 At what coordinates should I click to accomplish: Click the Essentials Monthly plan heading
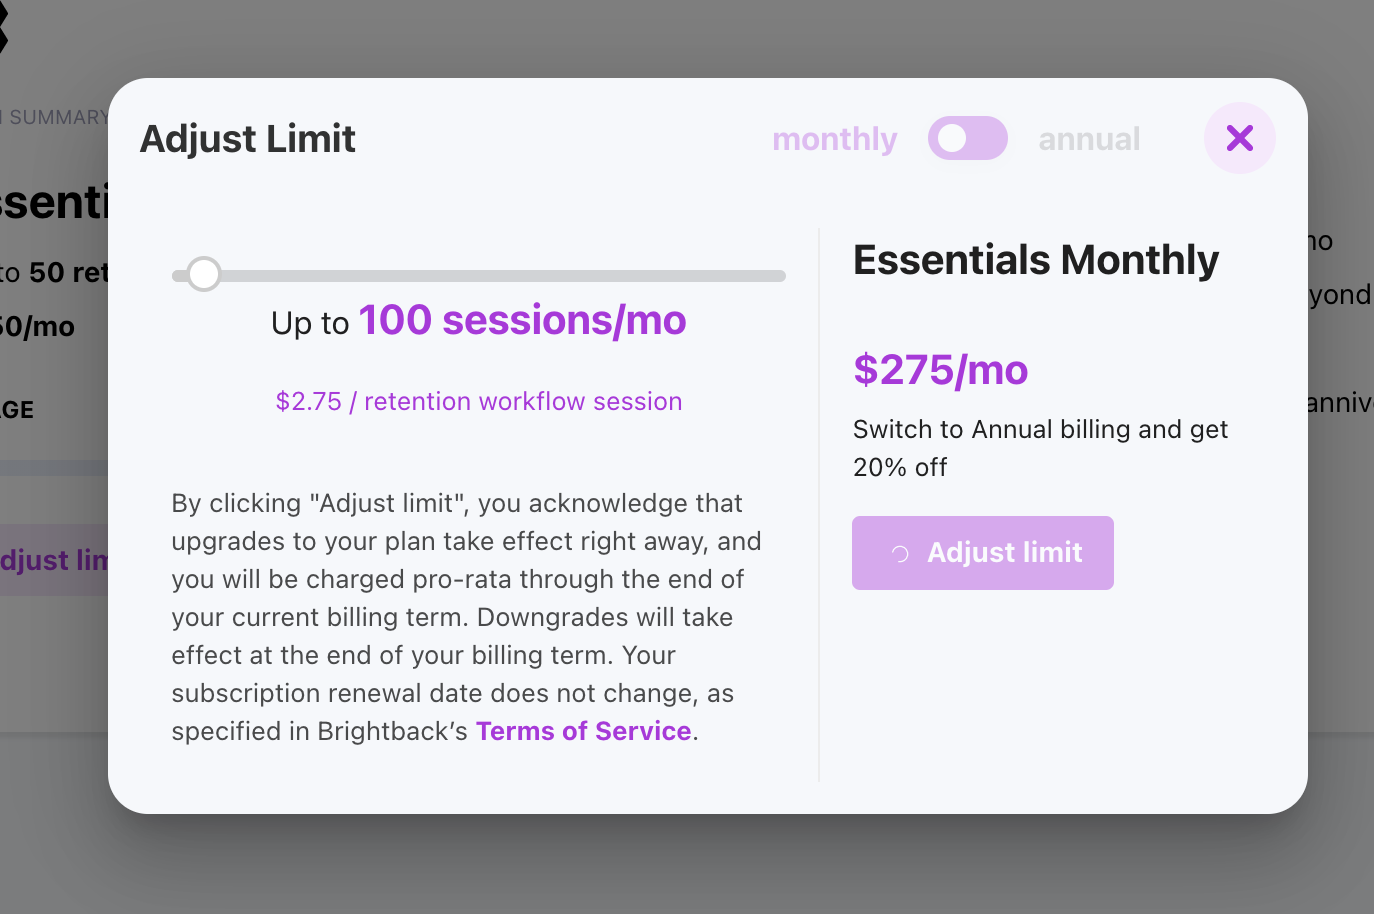coord(1035,260)
